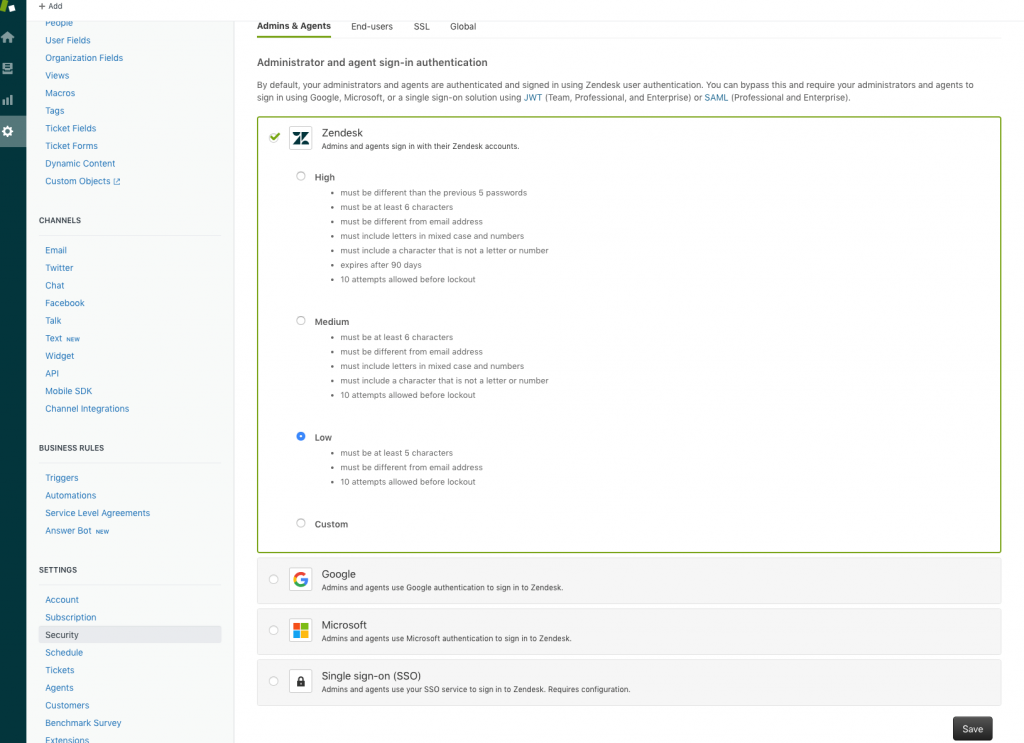This screenshot has width=1024, height=743.
Task: Open the Twitter channel settings
Action: (x=59, y=268)
